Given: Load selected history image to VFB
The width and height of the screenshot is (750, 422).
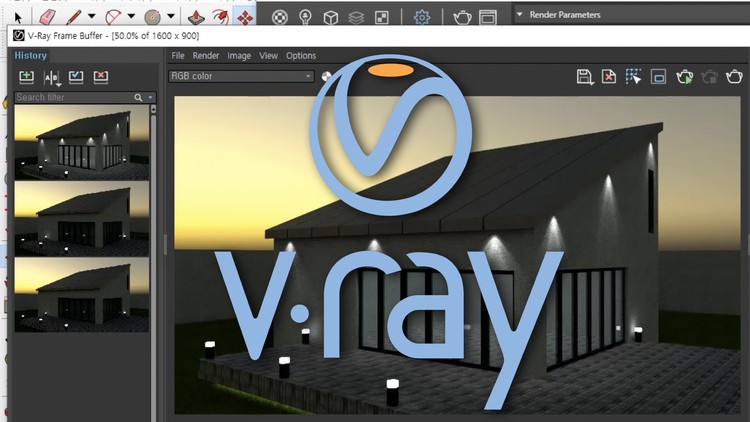Looking at the screenshot, I should coord(76,77).
